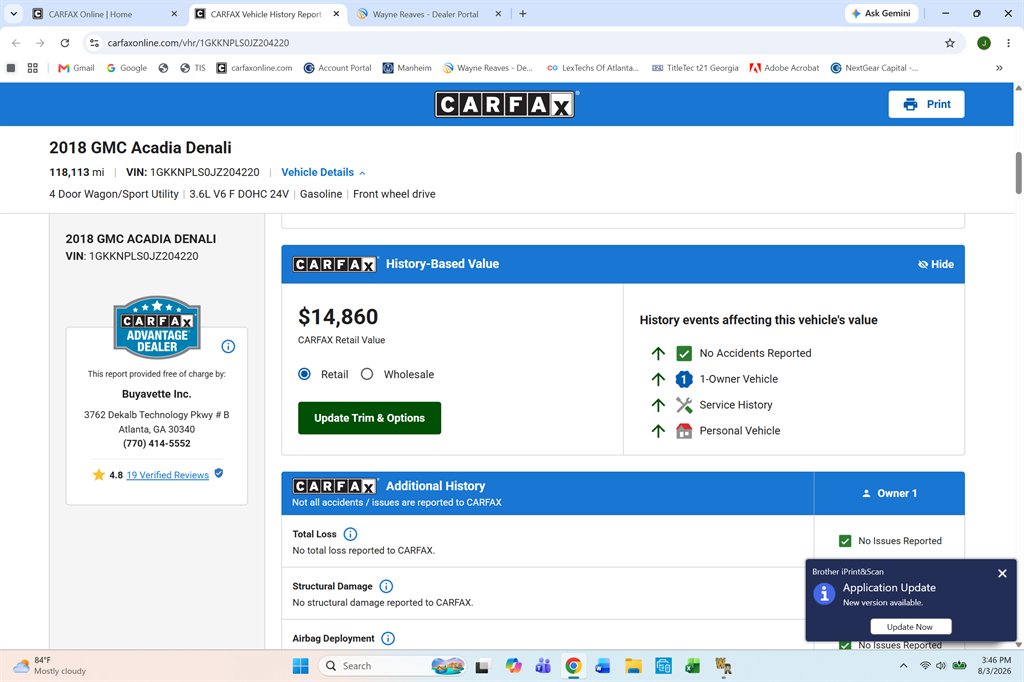
Task: Open Chrome from taskbar
Action: pyautogui.click(x=573, y=666)
